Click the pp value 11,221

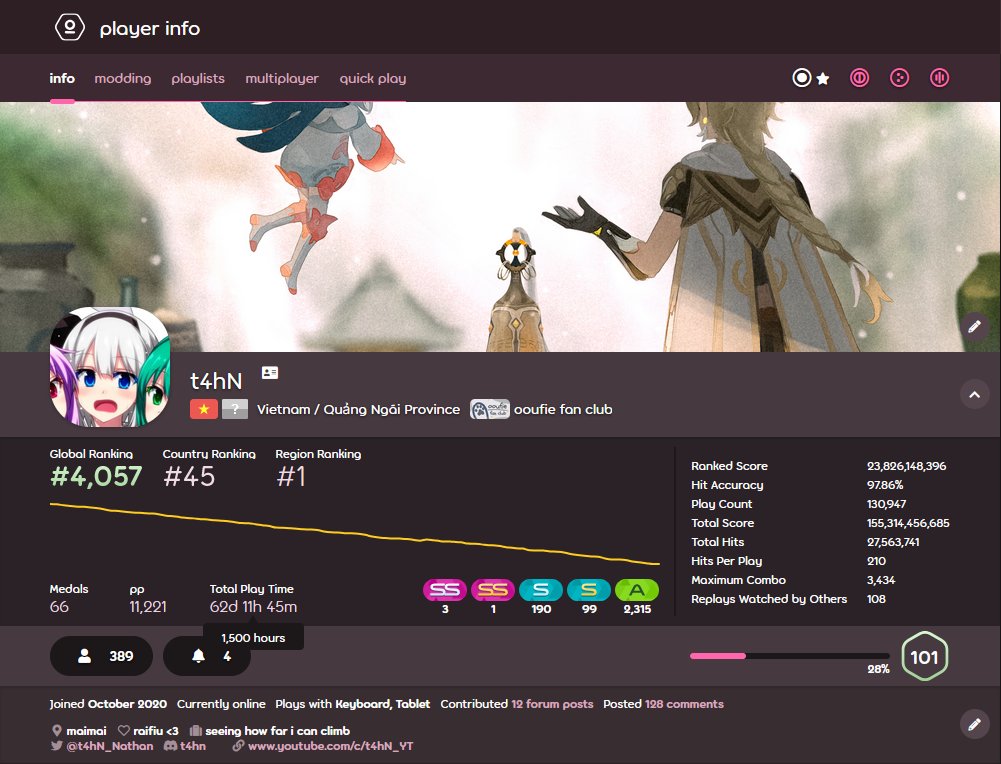pyautogui.click(x=148, y=606)
